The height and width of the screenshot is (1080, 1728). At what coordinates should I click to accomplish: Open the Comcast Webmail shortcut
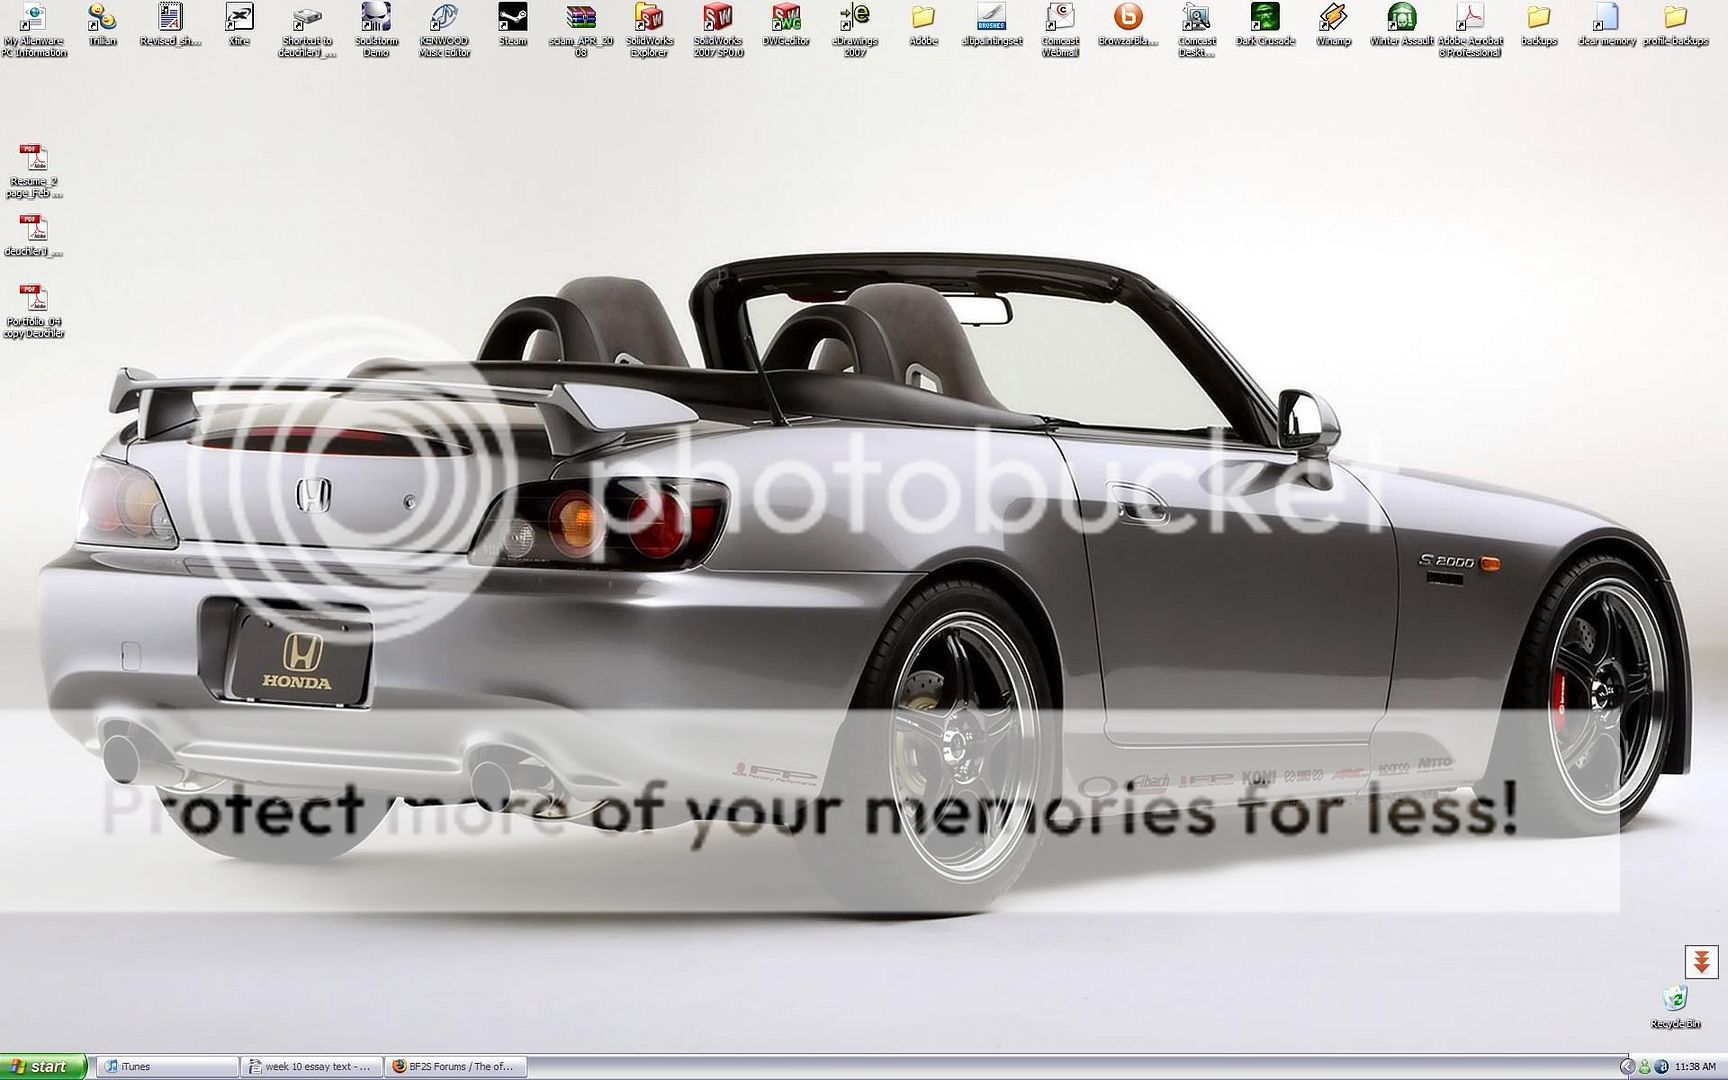(x=1060, y=30)
